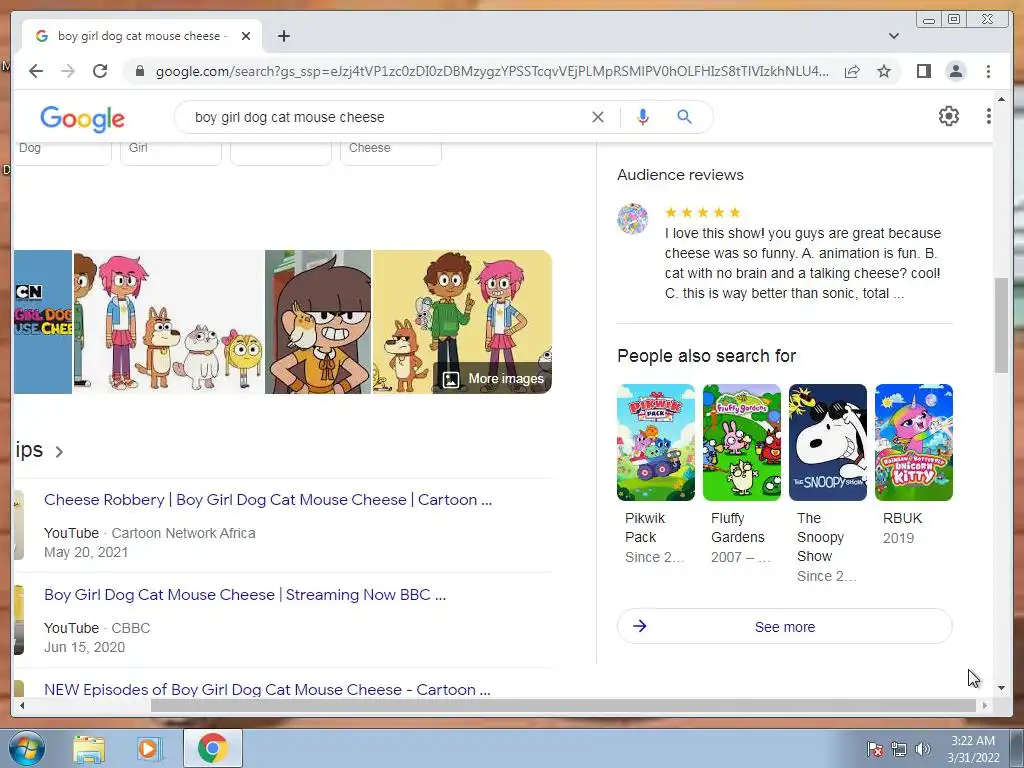
Task: Open the volume speaker tray icon
Action: pos(923,750)
